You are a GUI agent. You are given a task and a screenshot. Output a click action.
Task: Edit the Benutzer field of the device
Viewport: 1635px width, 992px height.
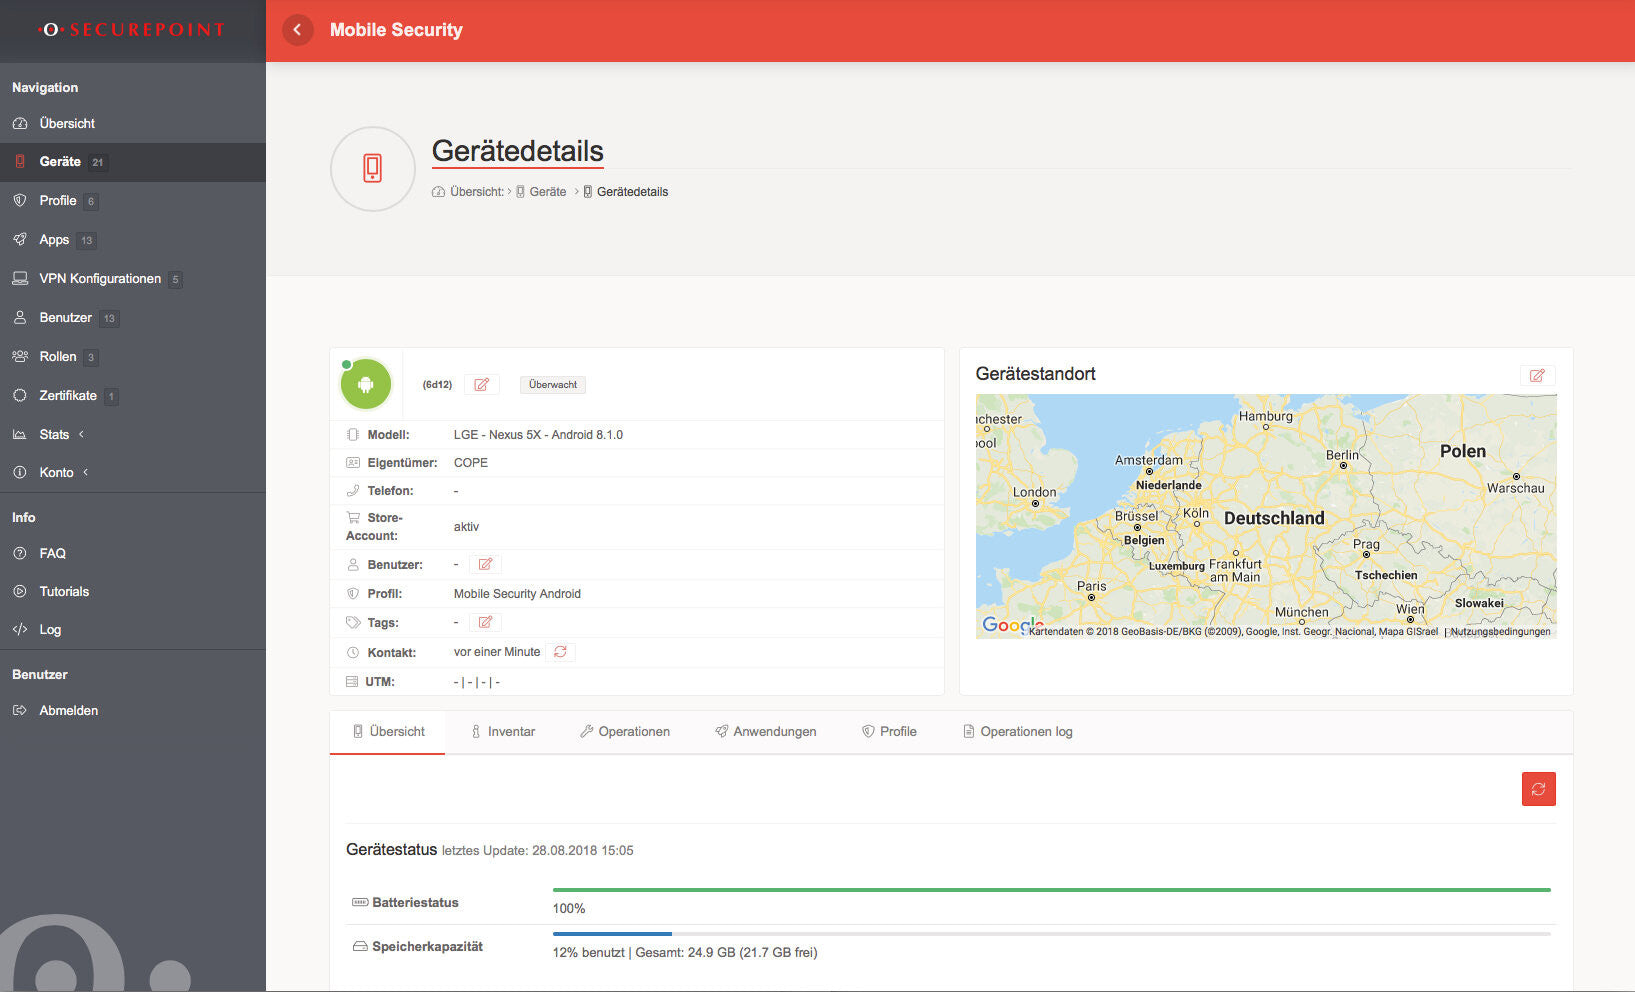(x=485, y=565)
